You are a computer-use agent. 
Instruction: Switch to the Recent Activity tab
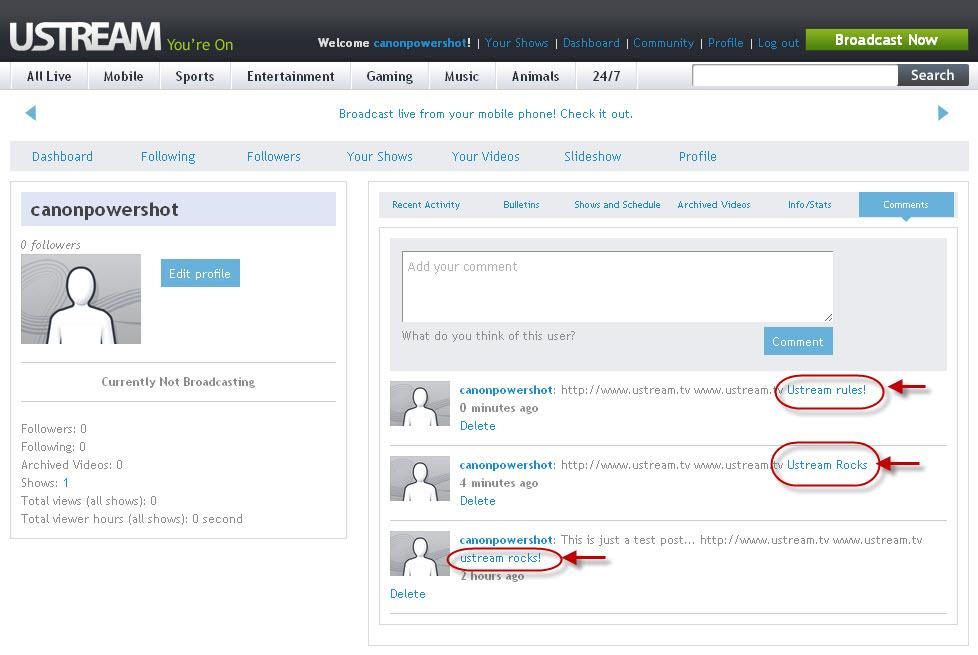pos(426,205)
